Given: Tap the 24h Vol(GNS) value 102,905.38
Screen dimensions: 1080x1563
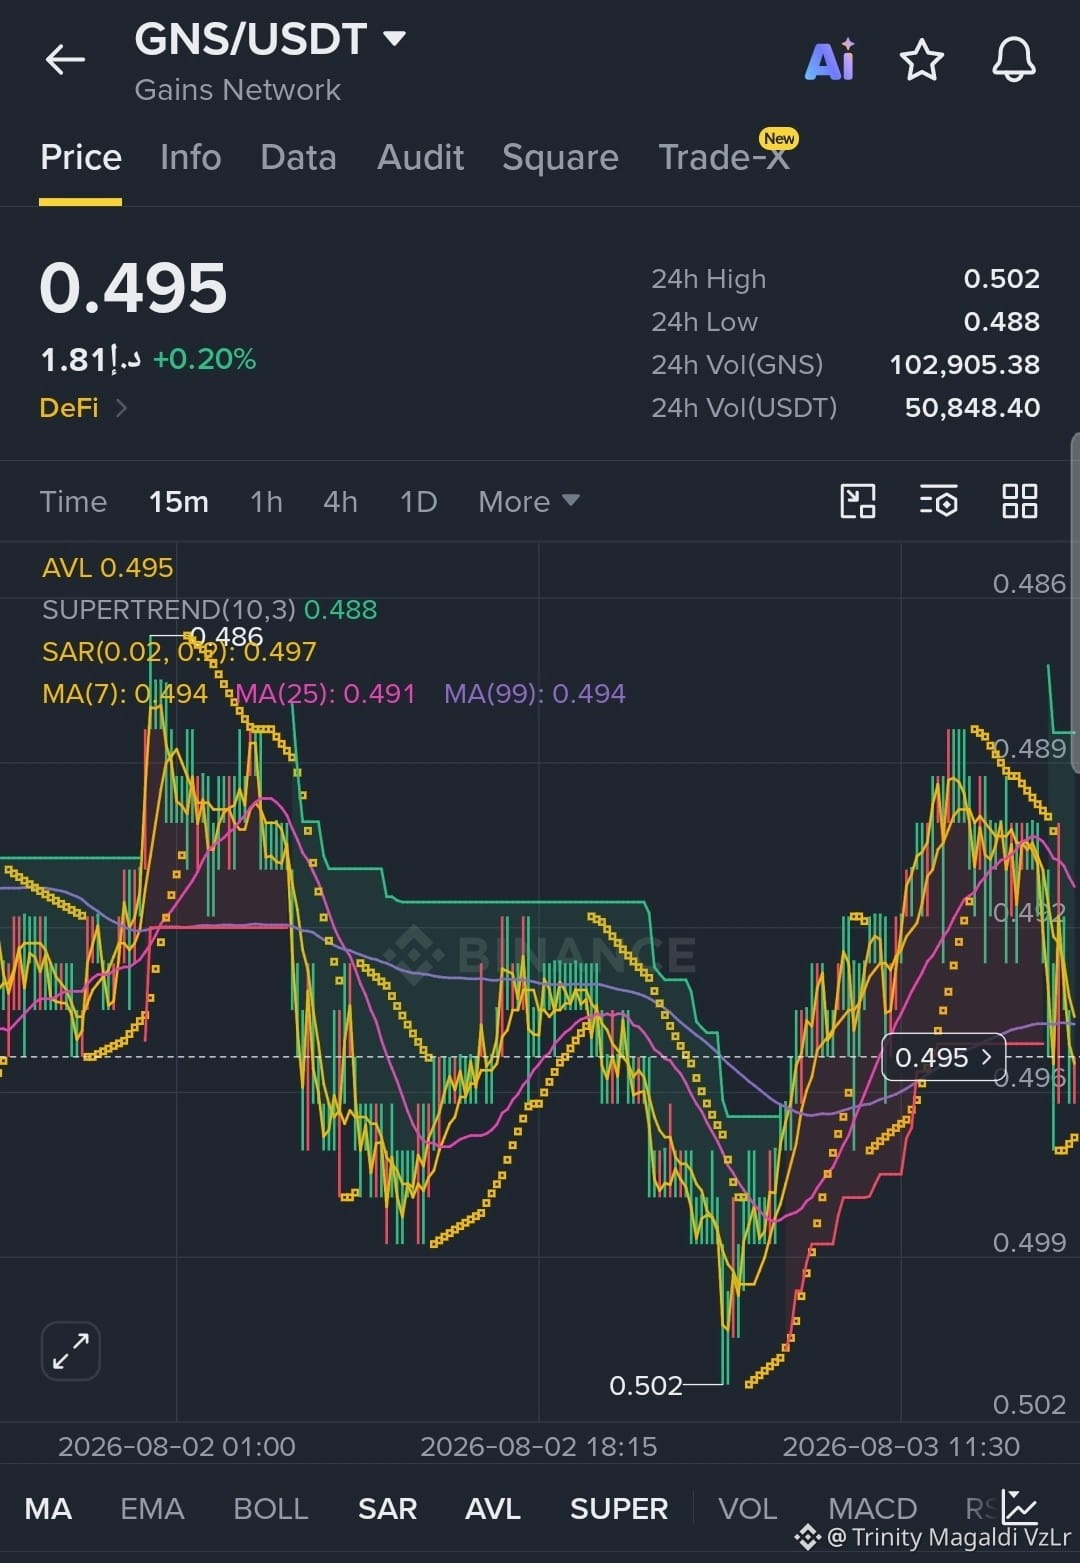Looking at the screenshot, I should coord(965,364).
